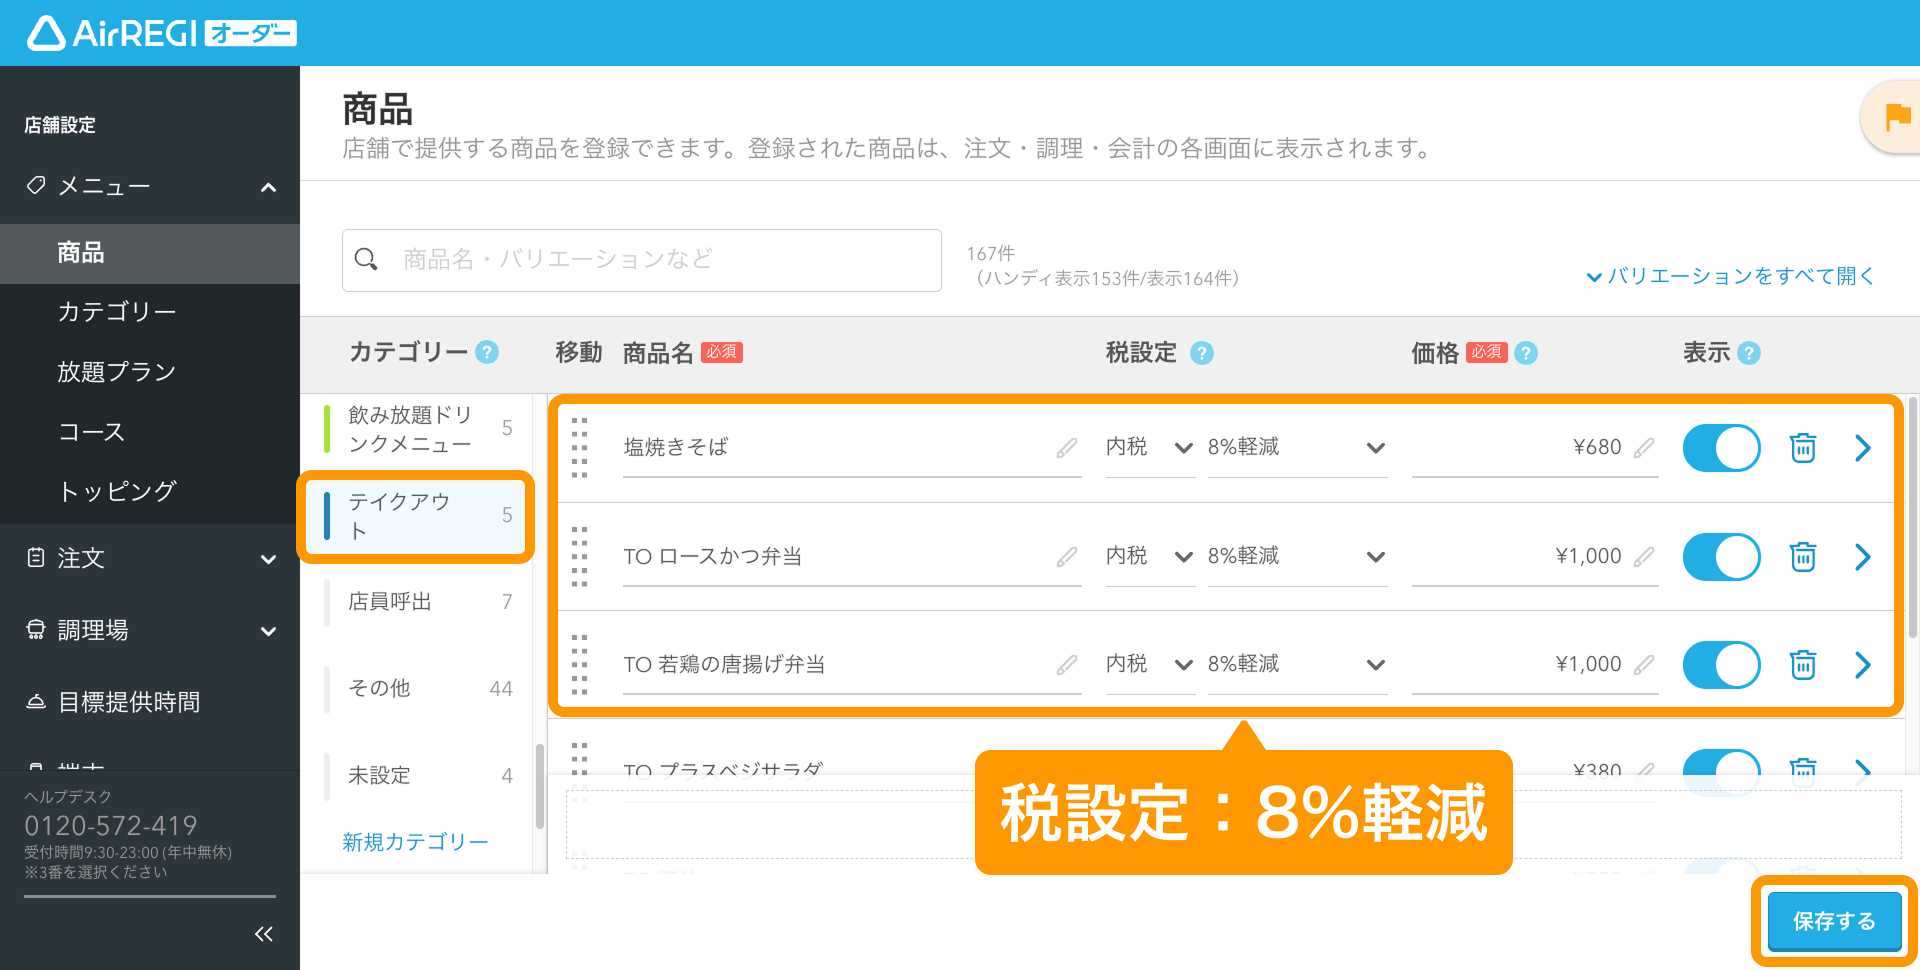Screen dimensions: 1920x970
Task: Open help for 税設定 column
Action: 1202,353
